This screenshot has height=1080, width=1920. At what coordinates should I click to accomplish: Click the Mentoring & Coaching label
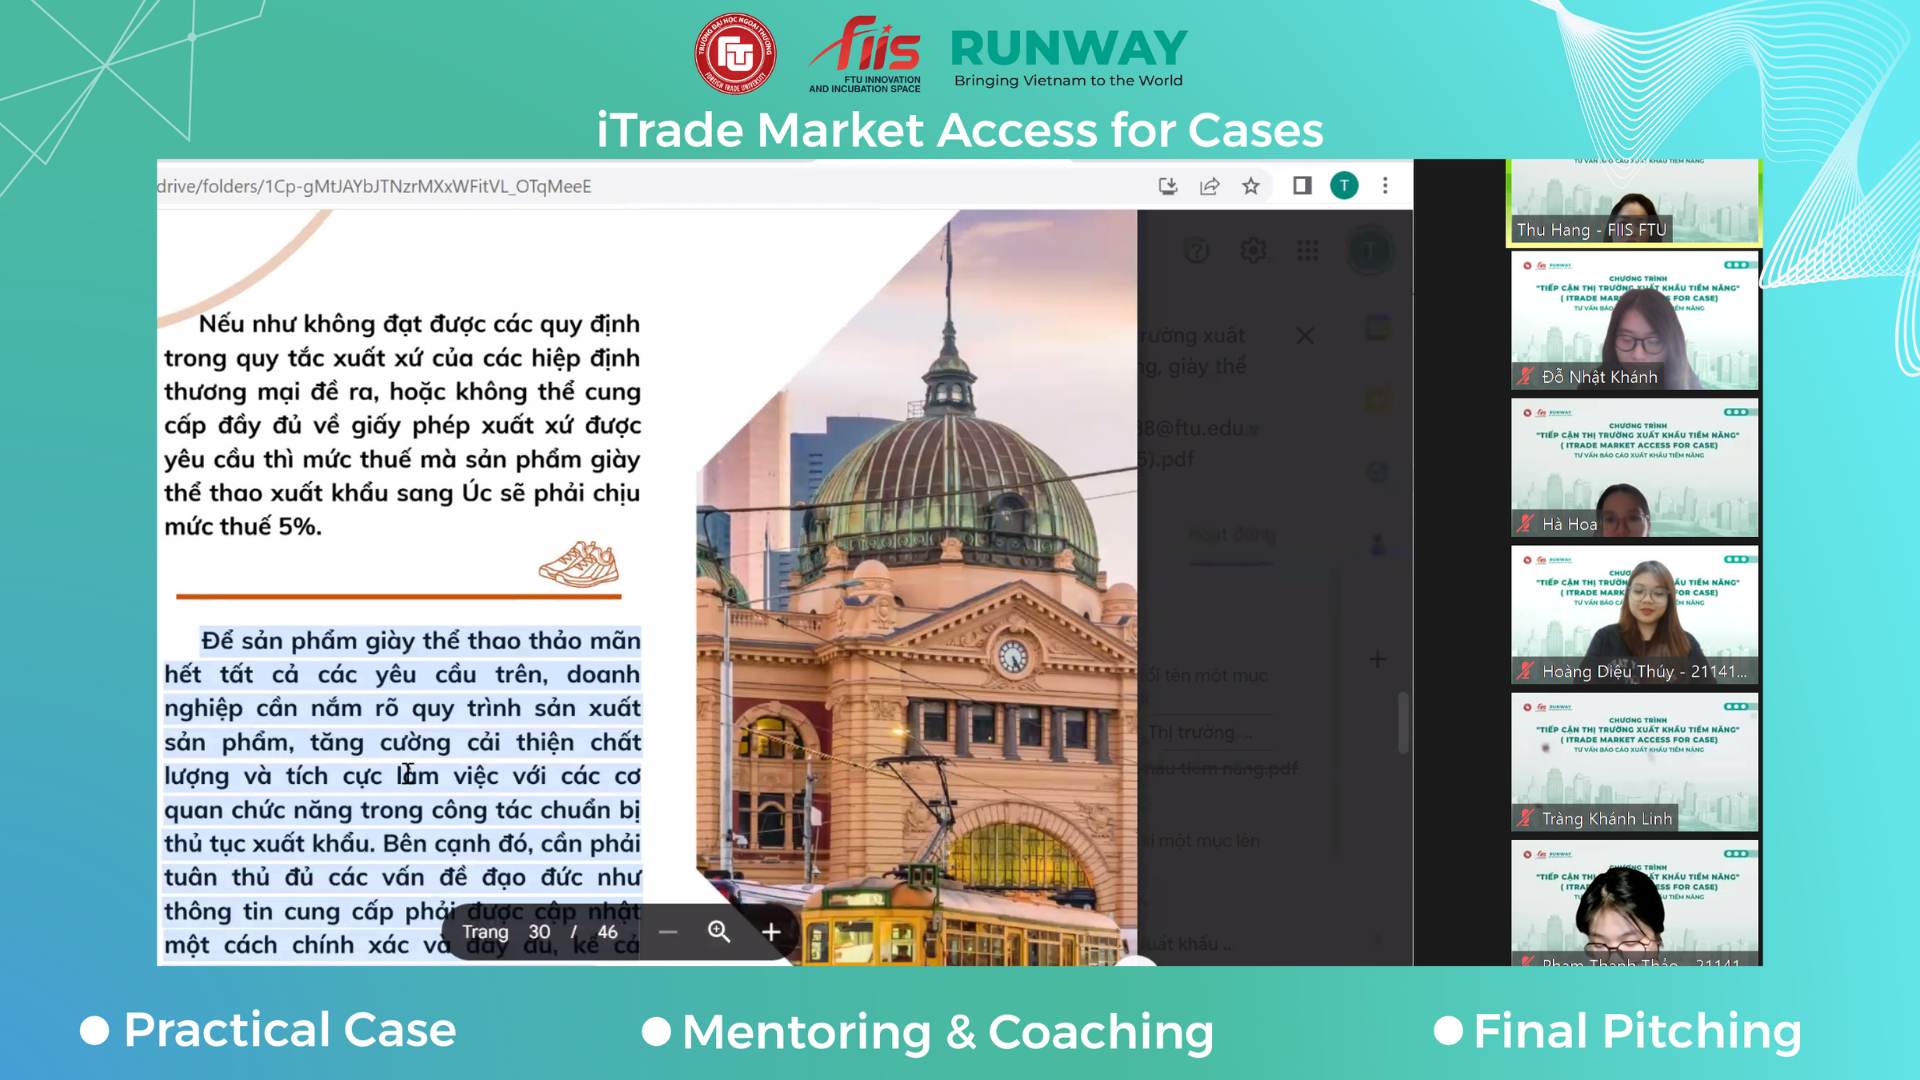point(947,1032)
